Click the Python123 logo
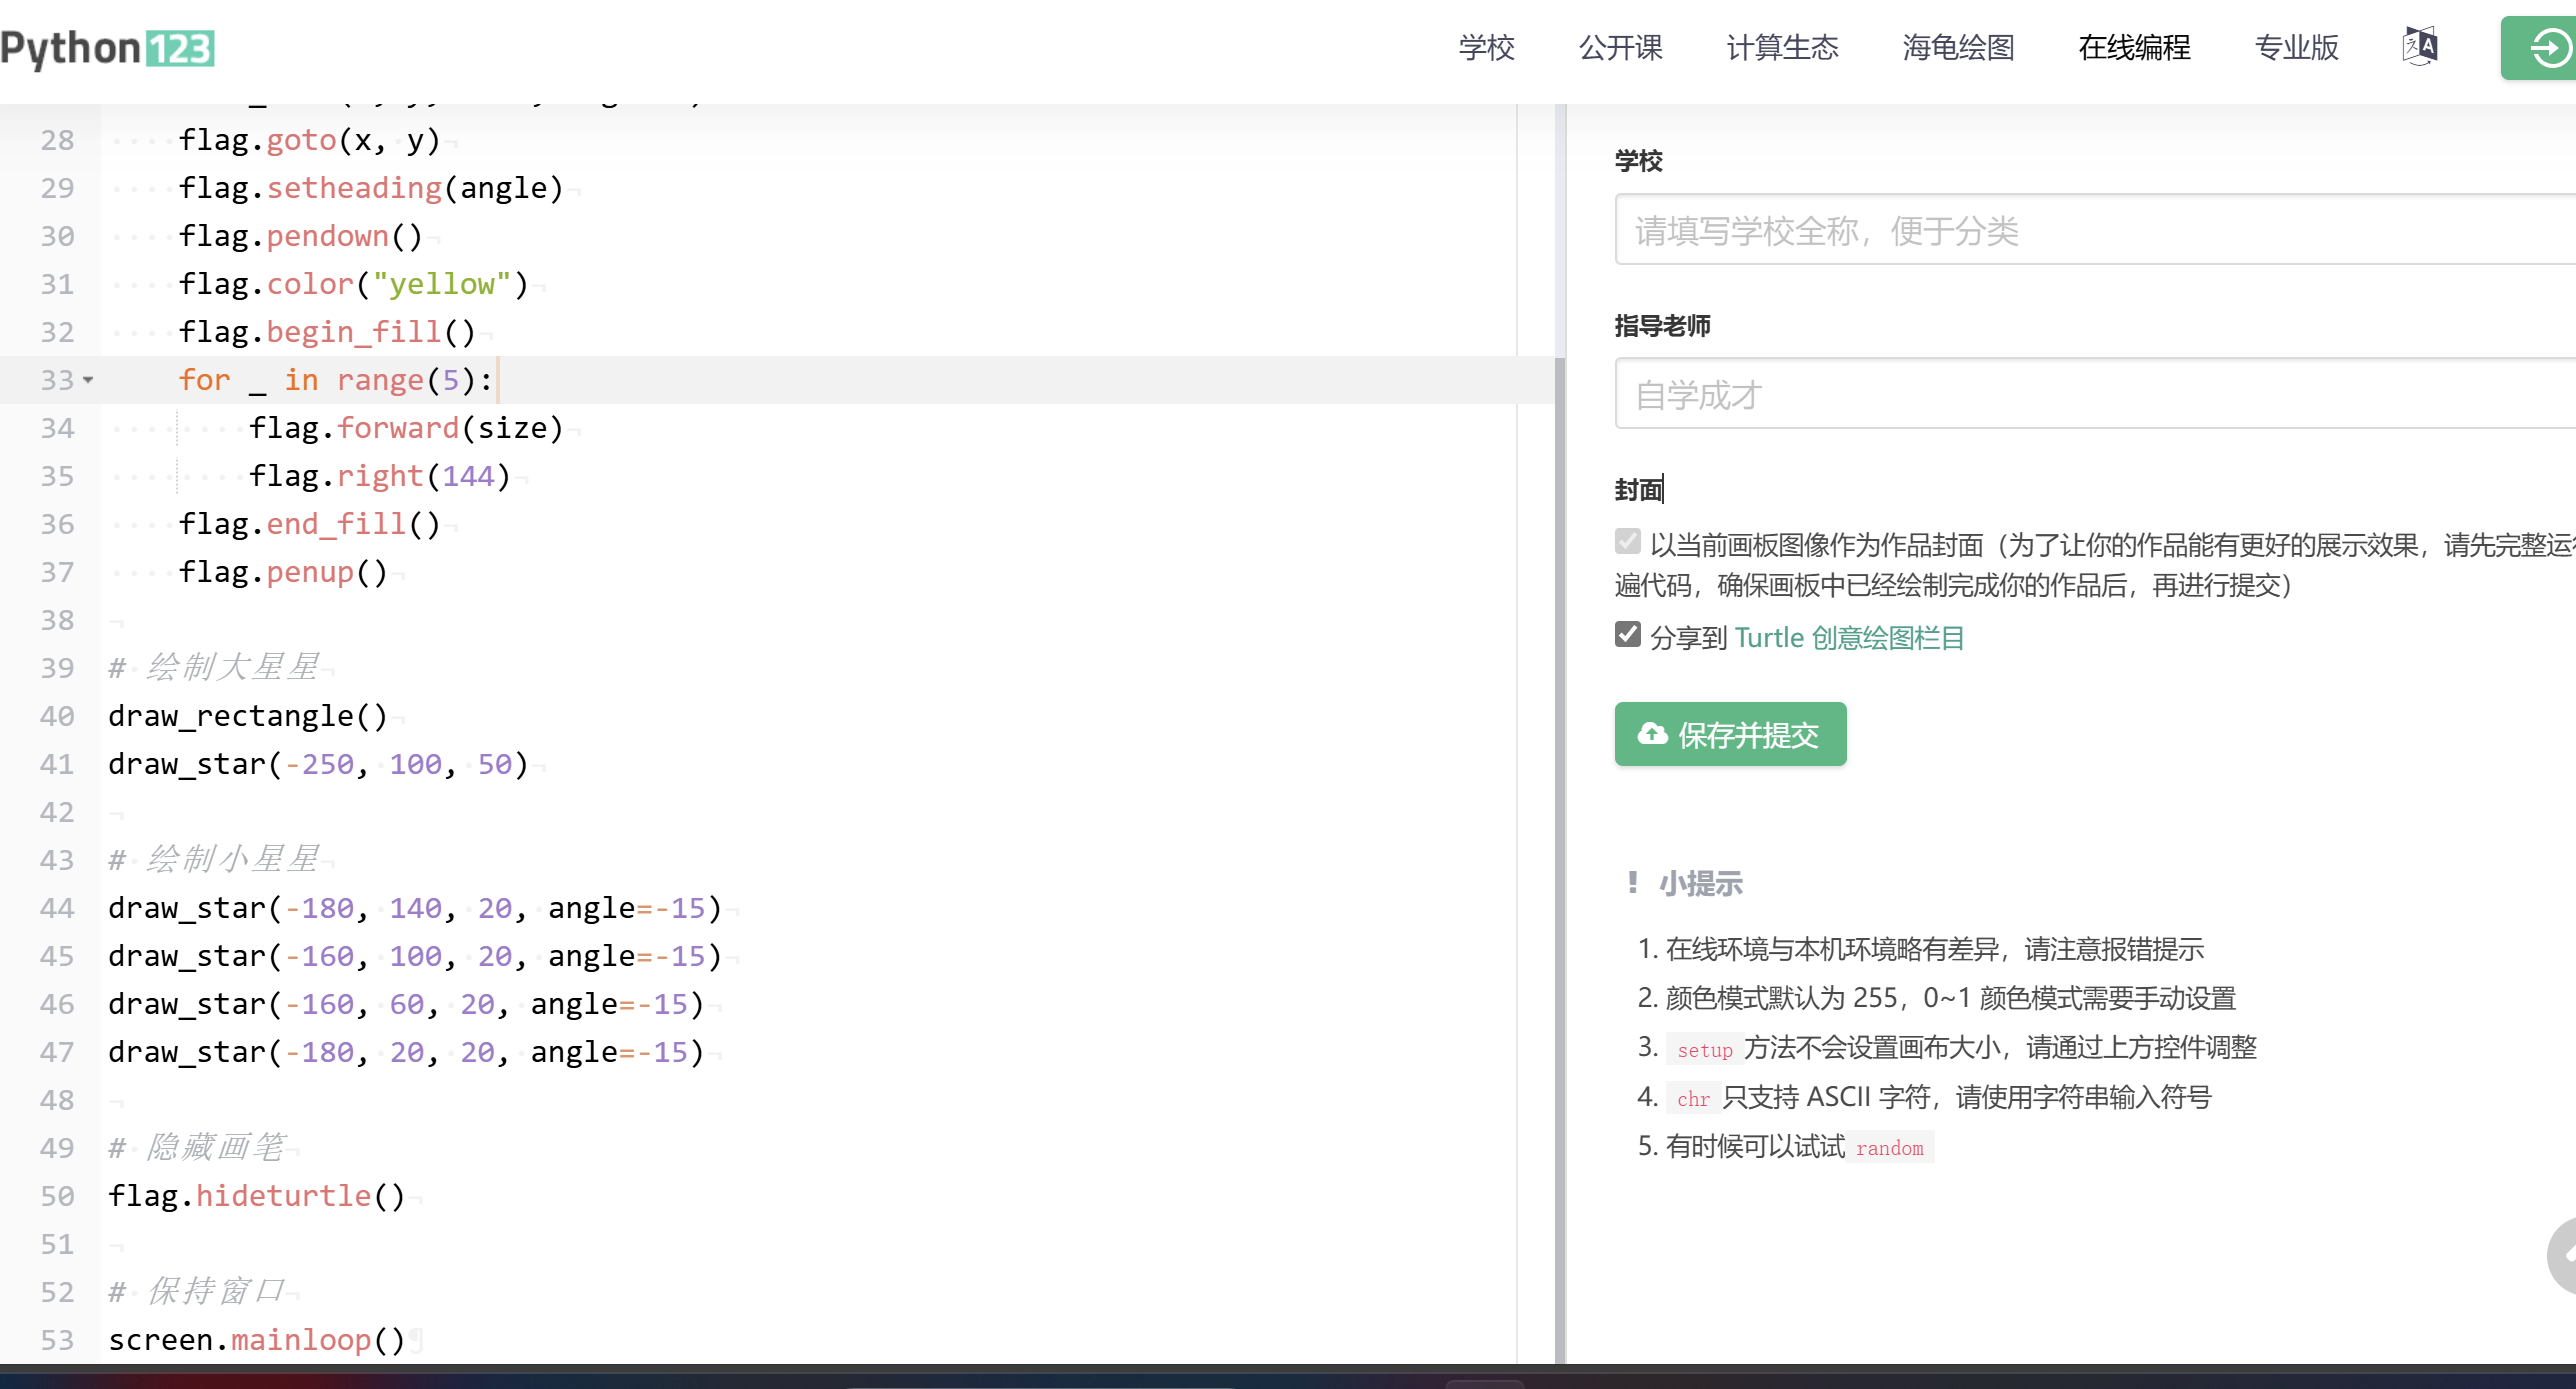Image resolution: width=2576 pixels, height=1389 pixels. click(108, 48)
